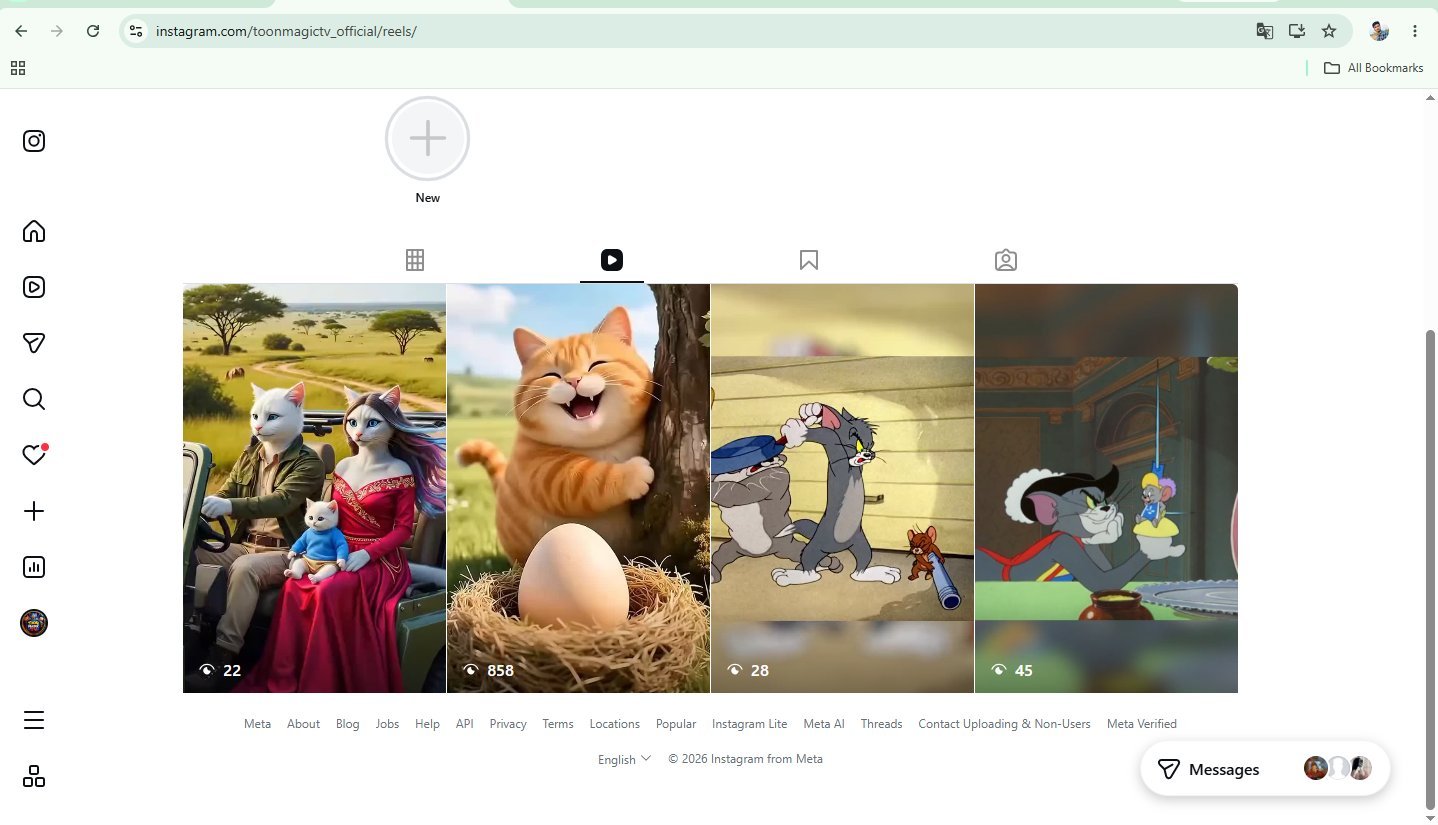Click Instagram Lite footer link
The width and height of the screenshot is (1438, 825).
point(749,724)
